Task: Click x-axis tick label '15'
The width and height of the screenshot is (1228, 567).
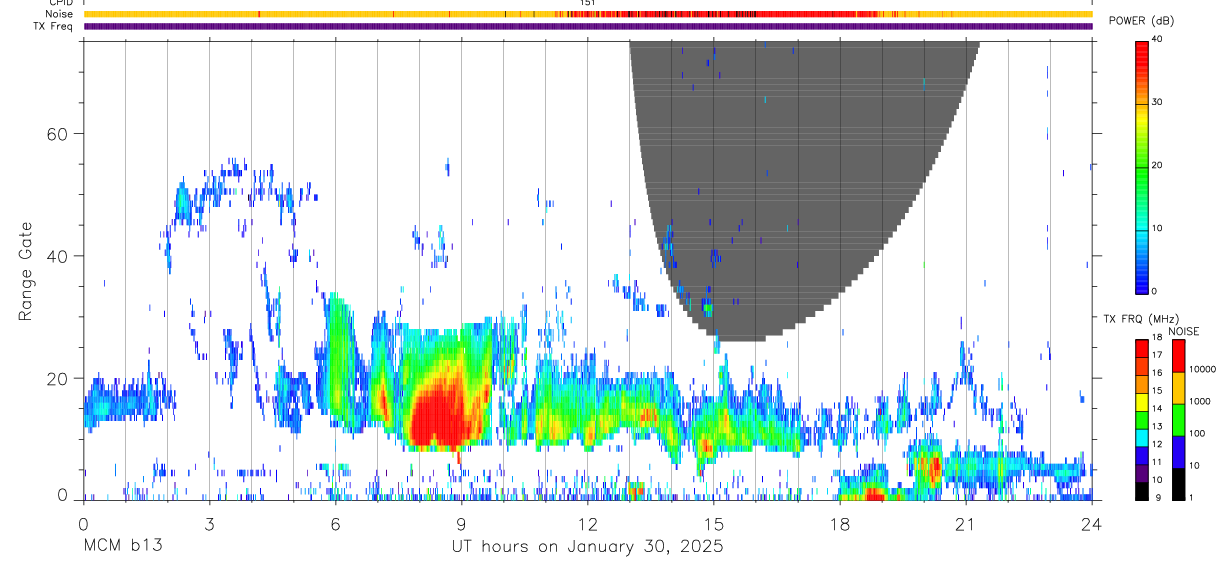Action: [x=714, y=523]
